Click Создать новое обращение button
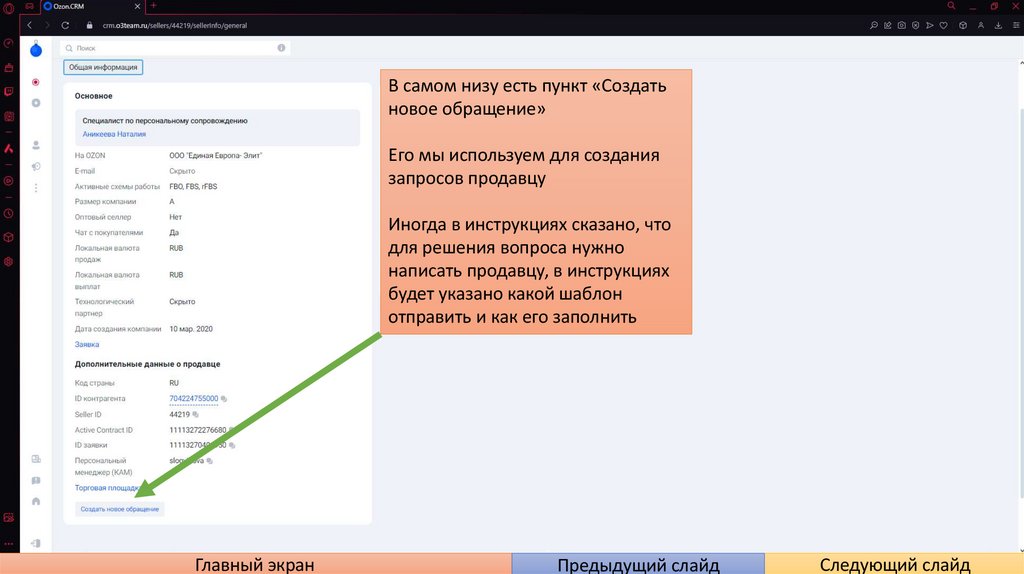This screenshot has width=1024, height=574. point(120,509)
